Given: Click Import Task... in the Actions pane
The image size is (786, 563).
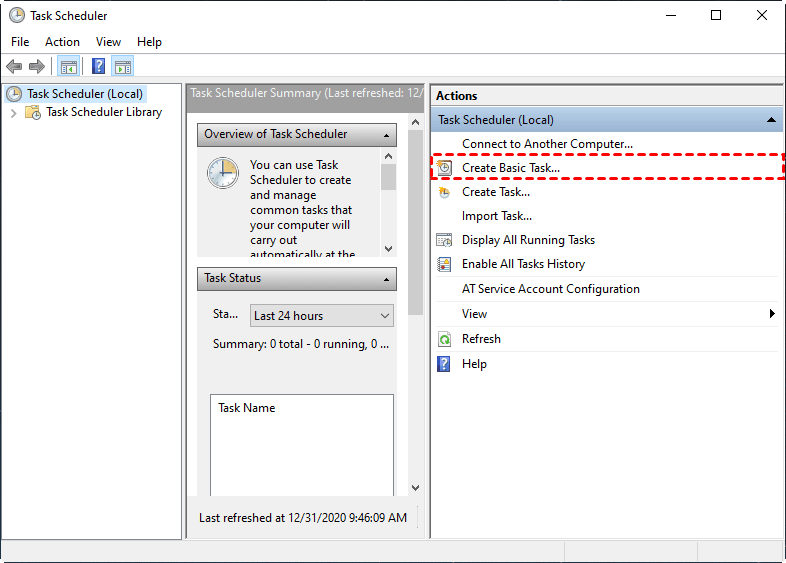Looking at the screenshot, I should coord(496,216).
